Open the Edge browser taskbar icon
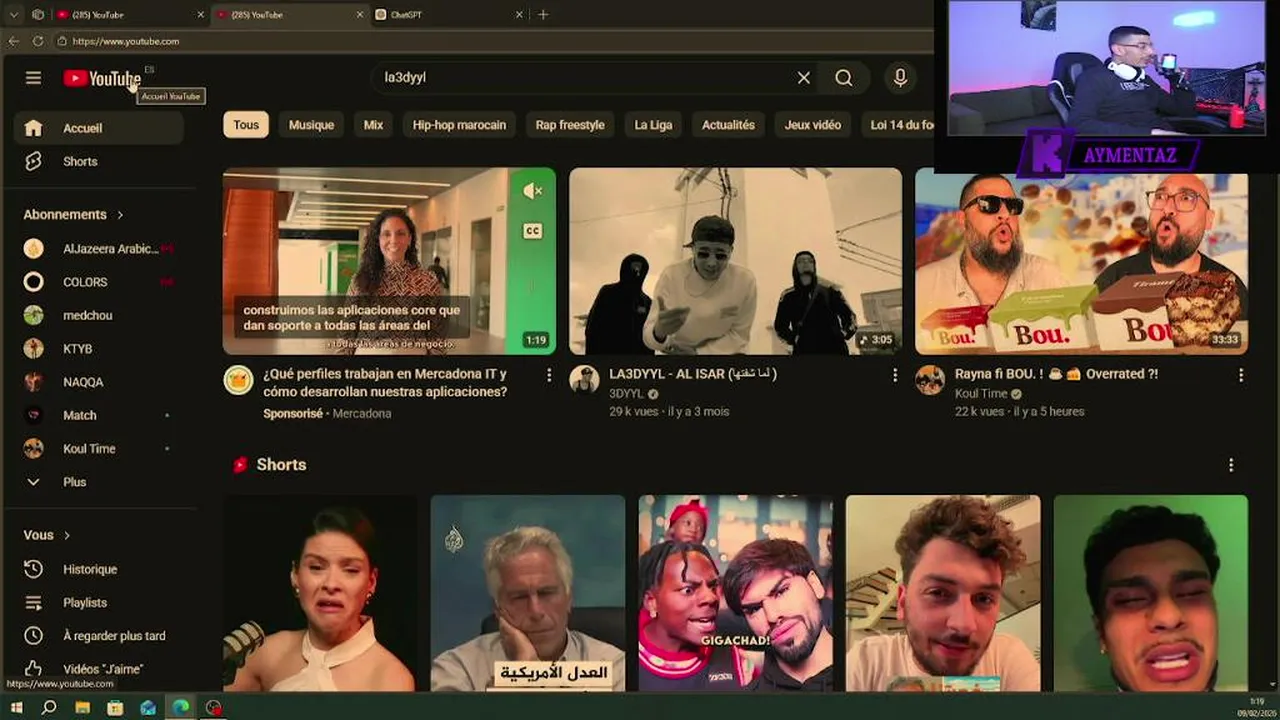Viewport: 1280px width, 720px height. tap(180, 707)
